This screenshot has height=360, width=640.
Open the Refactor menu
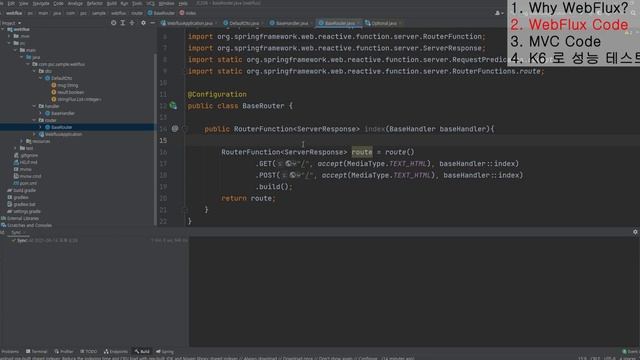pyautogui.click(x=95, y=3)
